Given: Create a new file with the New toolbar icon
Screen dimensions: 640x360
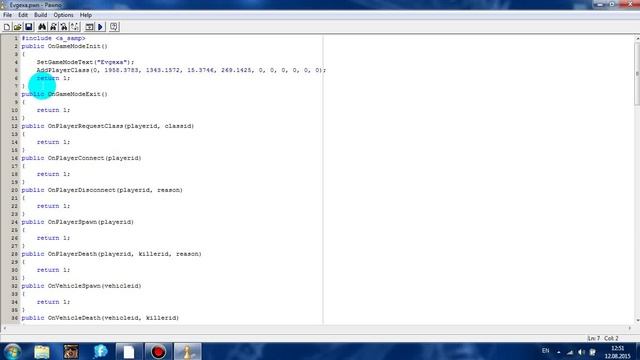Looking at the screenshot, I should (7, 27).
